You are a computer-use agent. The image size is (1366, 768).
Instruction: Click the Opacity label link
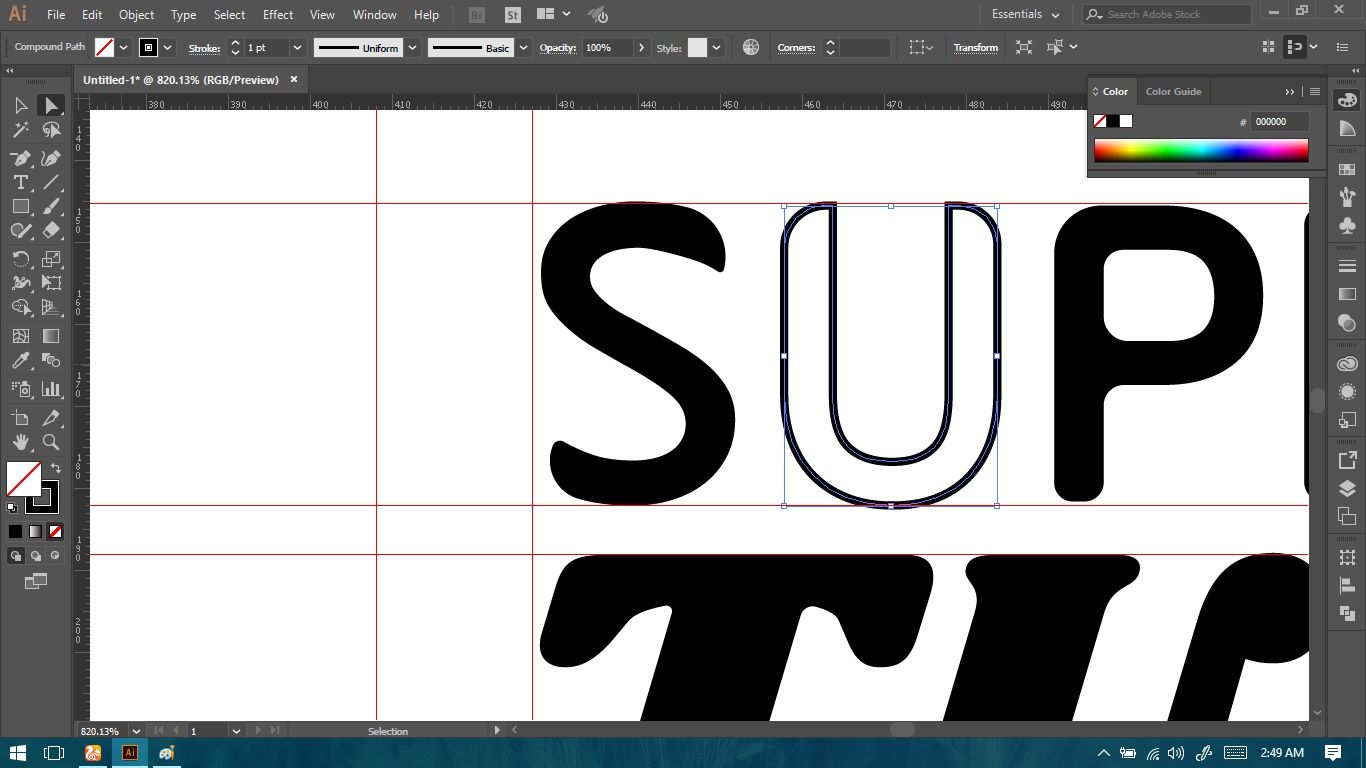point(558,48)
